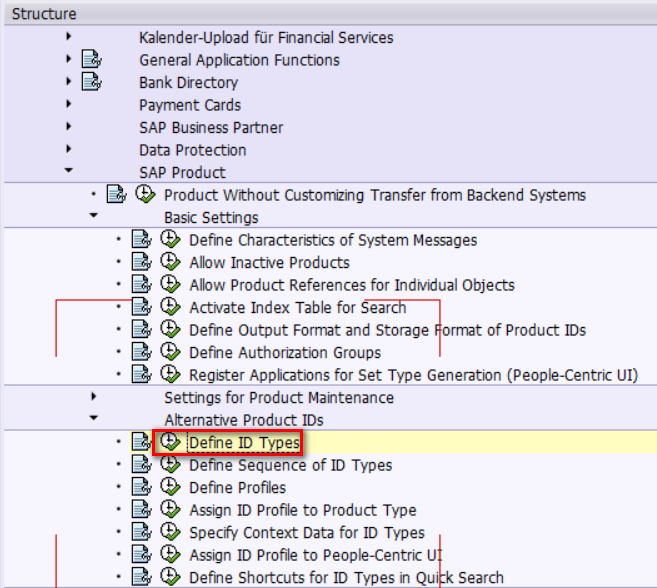Execute Allow Product References for Individual Objects
657x588 pixels.
[170, 285]
